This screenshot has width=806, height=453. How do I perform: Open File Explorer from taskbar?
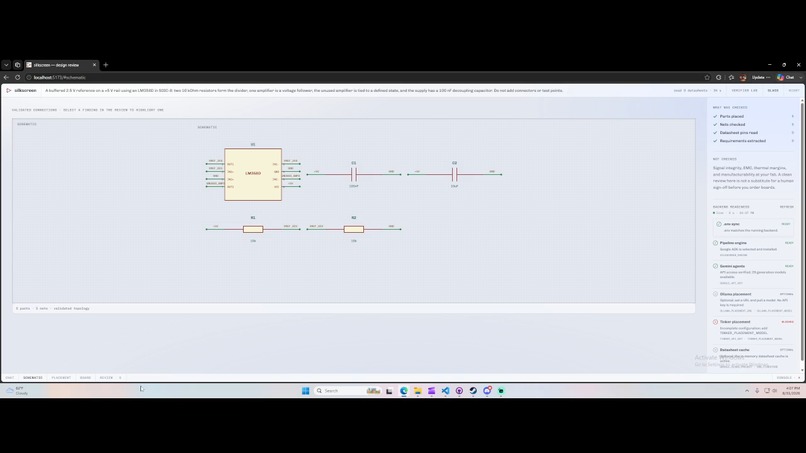(x=418, y=391)
